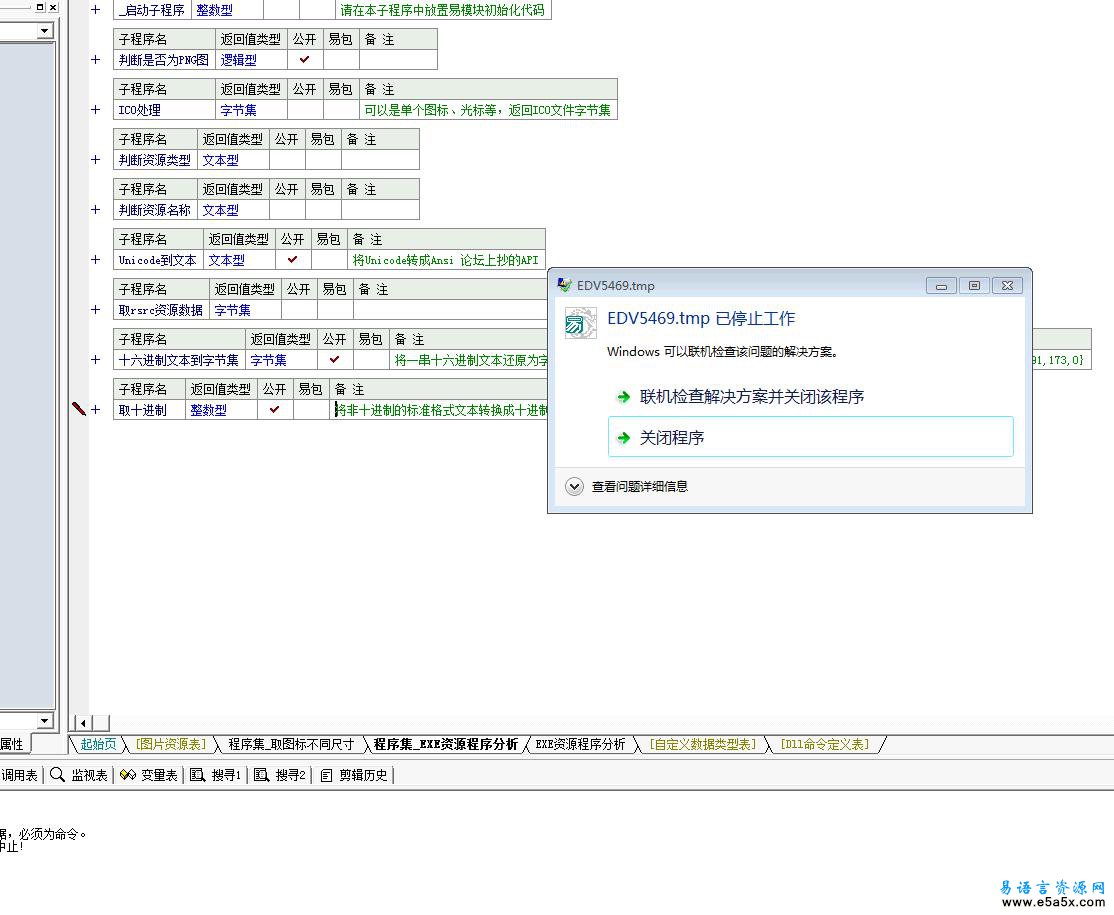Screen dimensions: 1114x915
Task: Toggle 公开 for ICO处理
Action: tap(305, 109)
